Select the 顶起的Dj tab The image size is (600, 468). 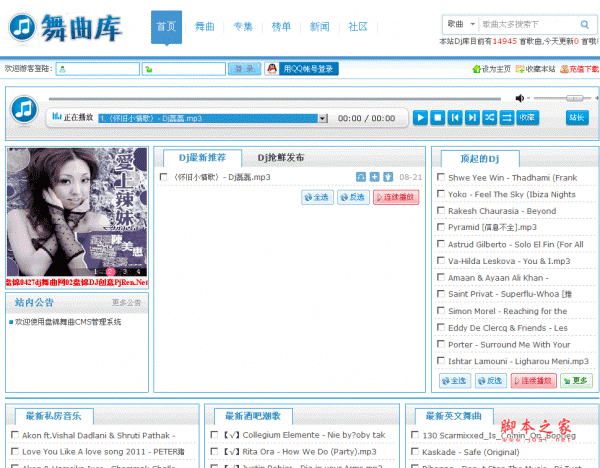click(480, 158)
